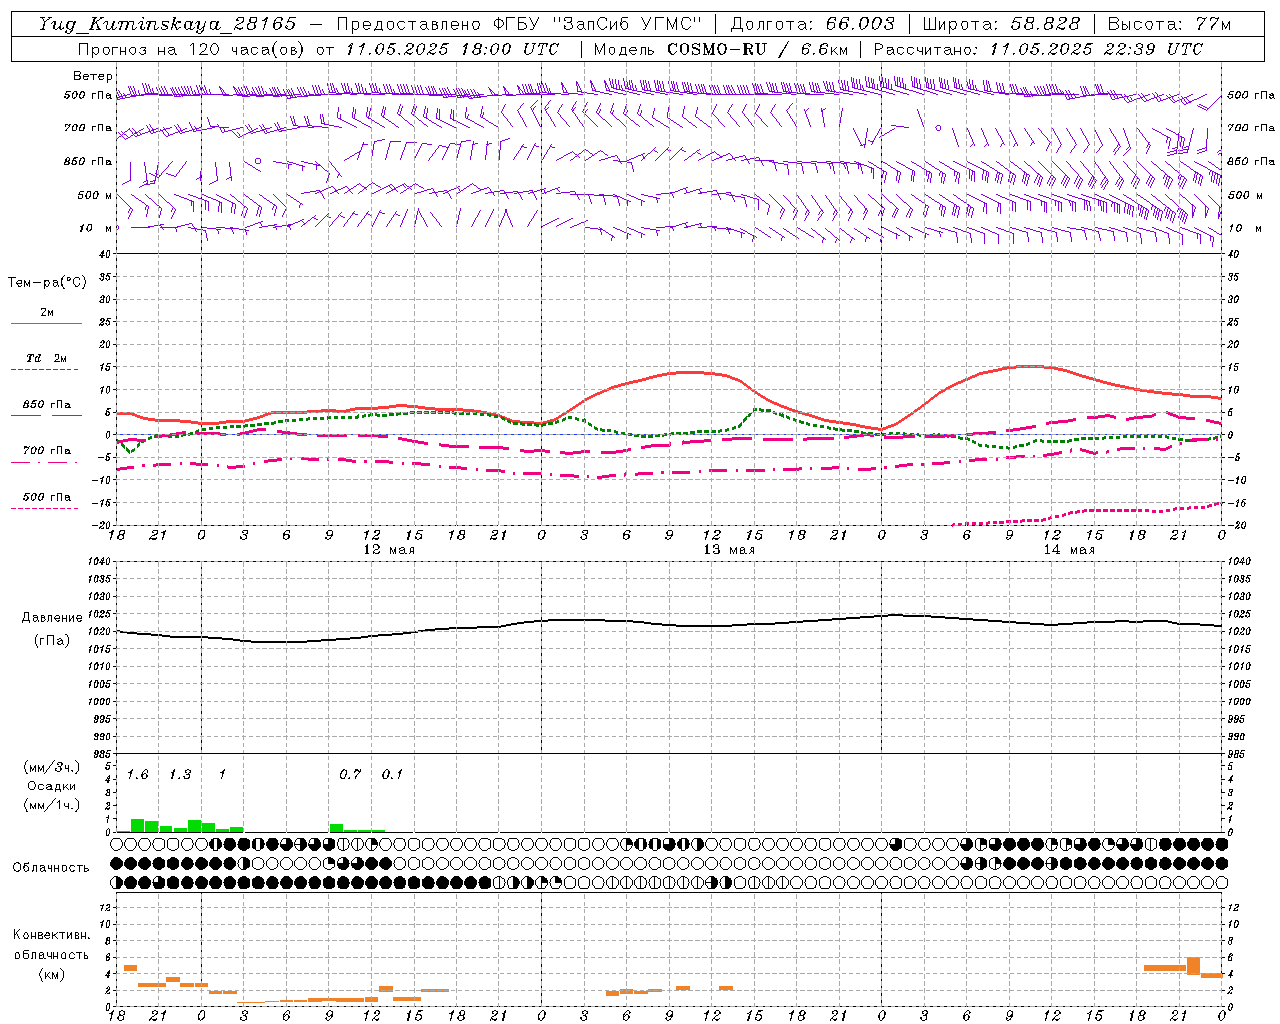This screenshot has height=1024, width=1280.
Task: Click the '0.1' precipitation amount
Action: pyautogui.click(x=392, y=775)
